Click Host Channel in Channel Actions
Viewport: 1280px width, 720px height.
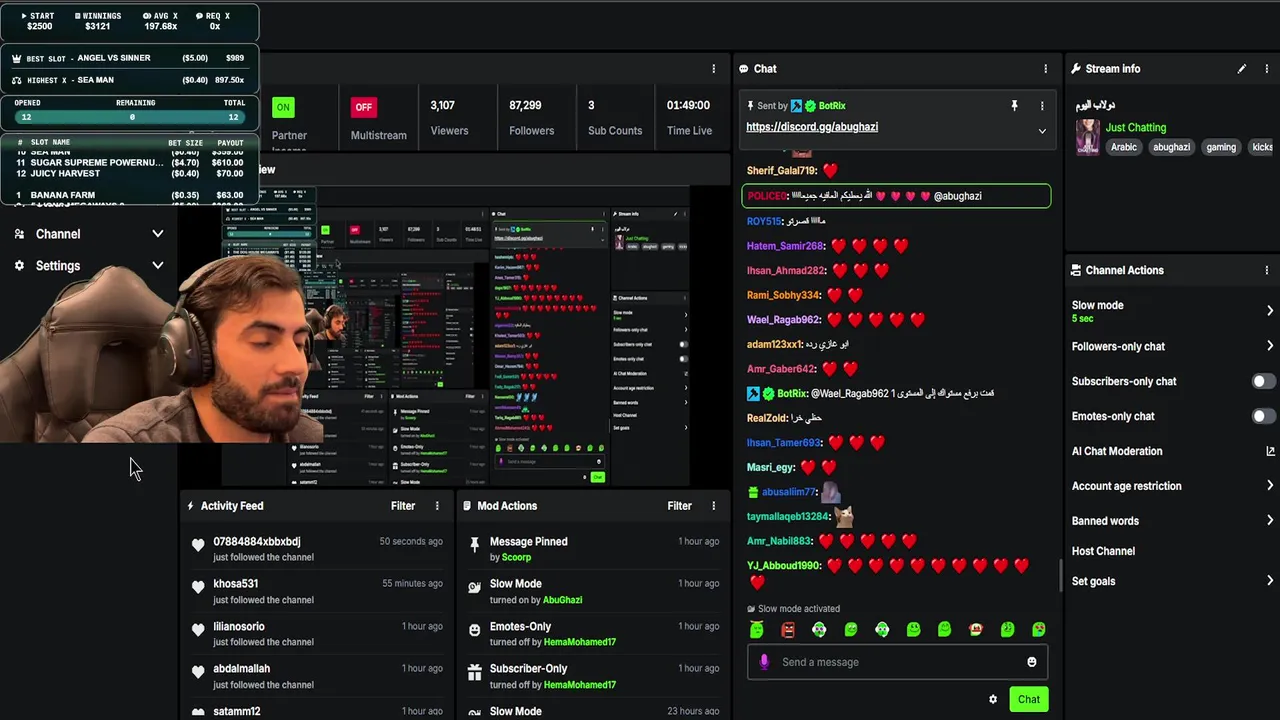[x=1103, y=551]
